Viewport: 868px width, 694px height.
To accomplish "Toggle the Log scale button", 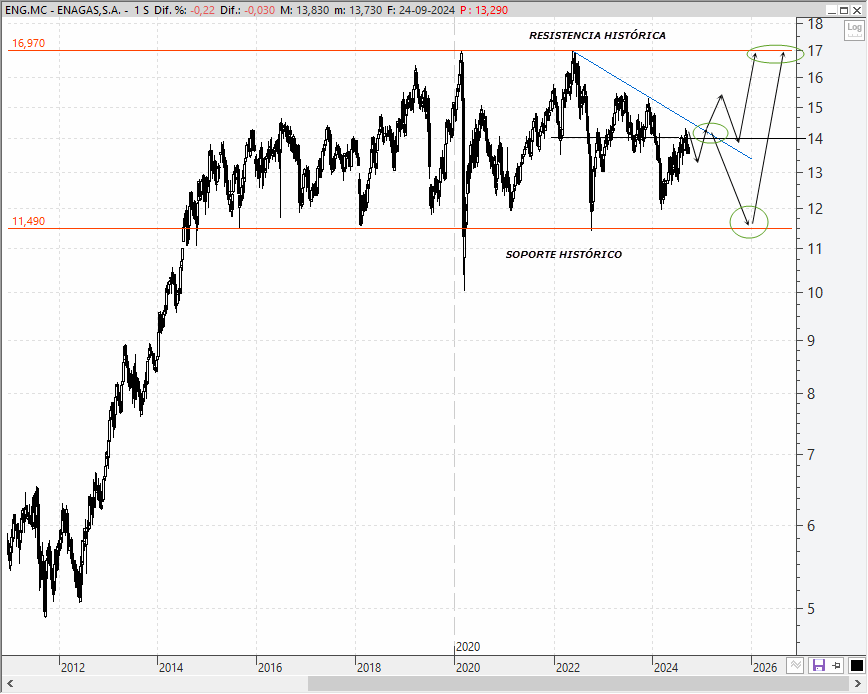I will point(854,30).
